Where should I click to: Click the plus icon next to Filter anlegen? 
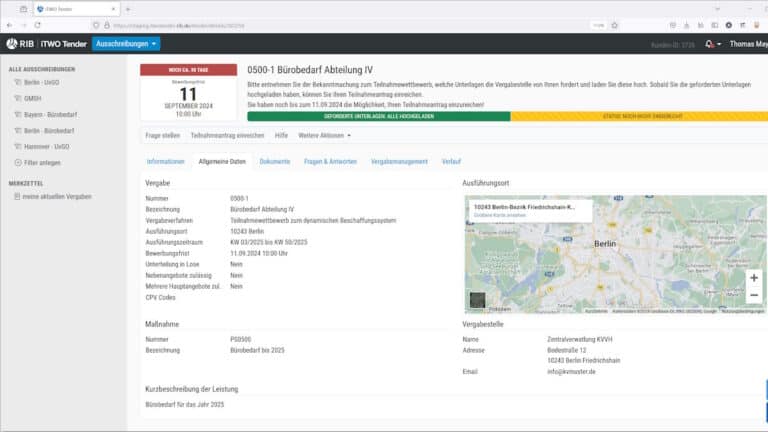[x=17, y=162]
